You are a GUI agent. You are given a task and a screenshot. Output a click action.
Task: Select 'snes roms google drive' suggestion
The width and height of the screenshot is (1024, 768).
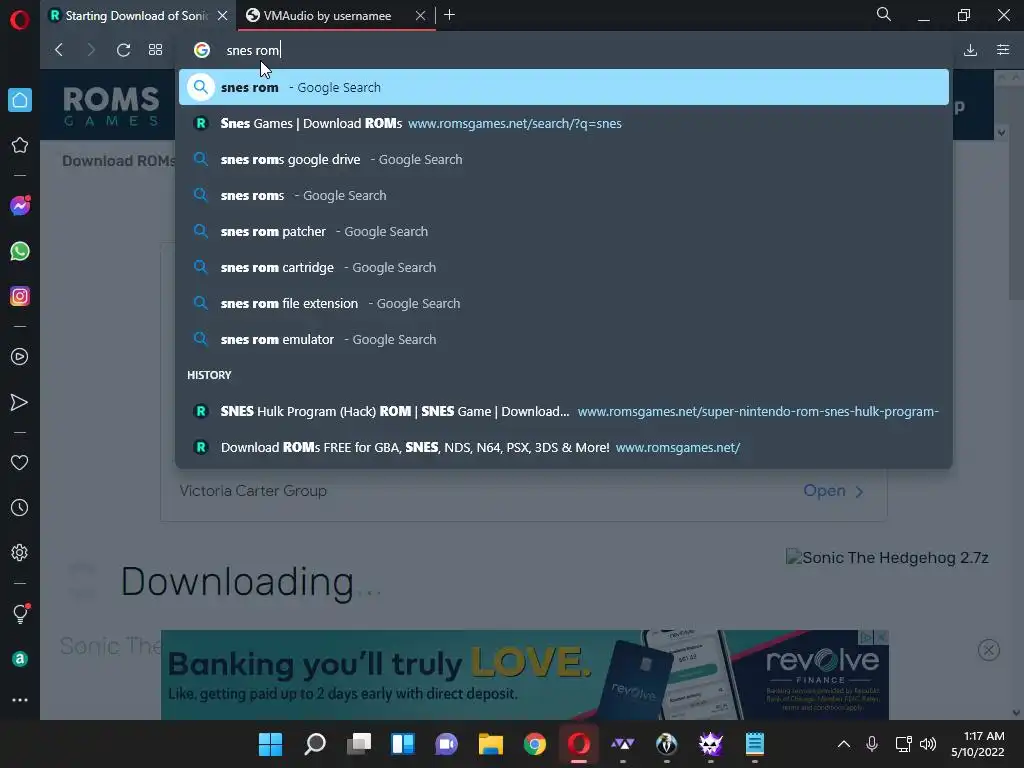pos(564,159)
